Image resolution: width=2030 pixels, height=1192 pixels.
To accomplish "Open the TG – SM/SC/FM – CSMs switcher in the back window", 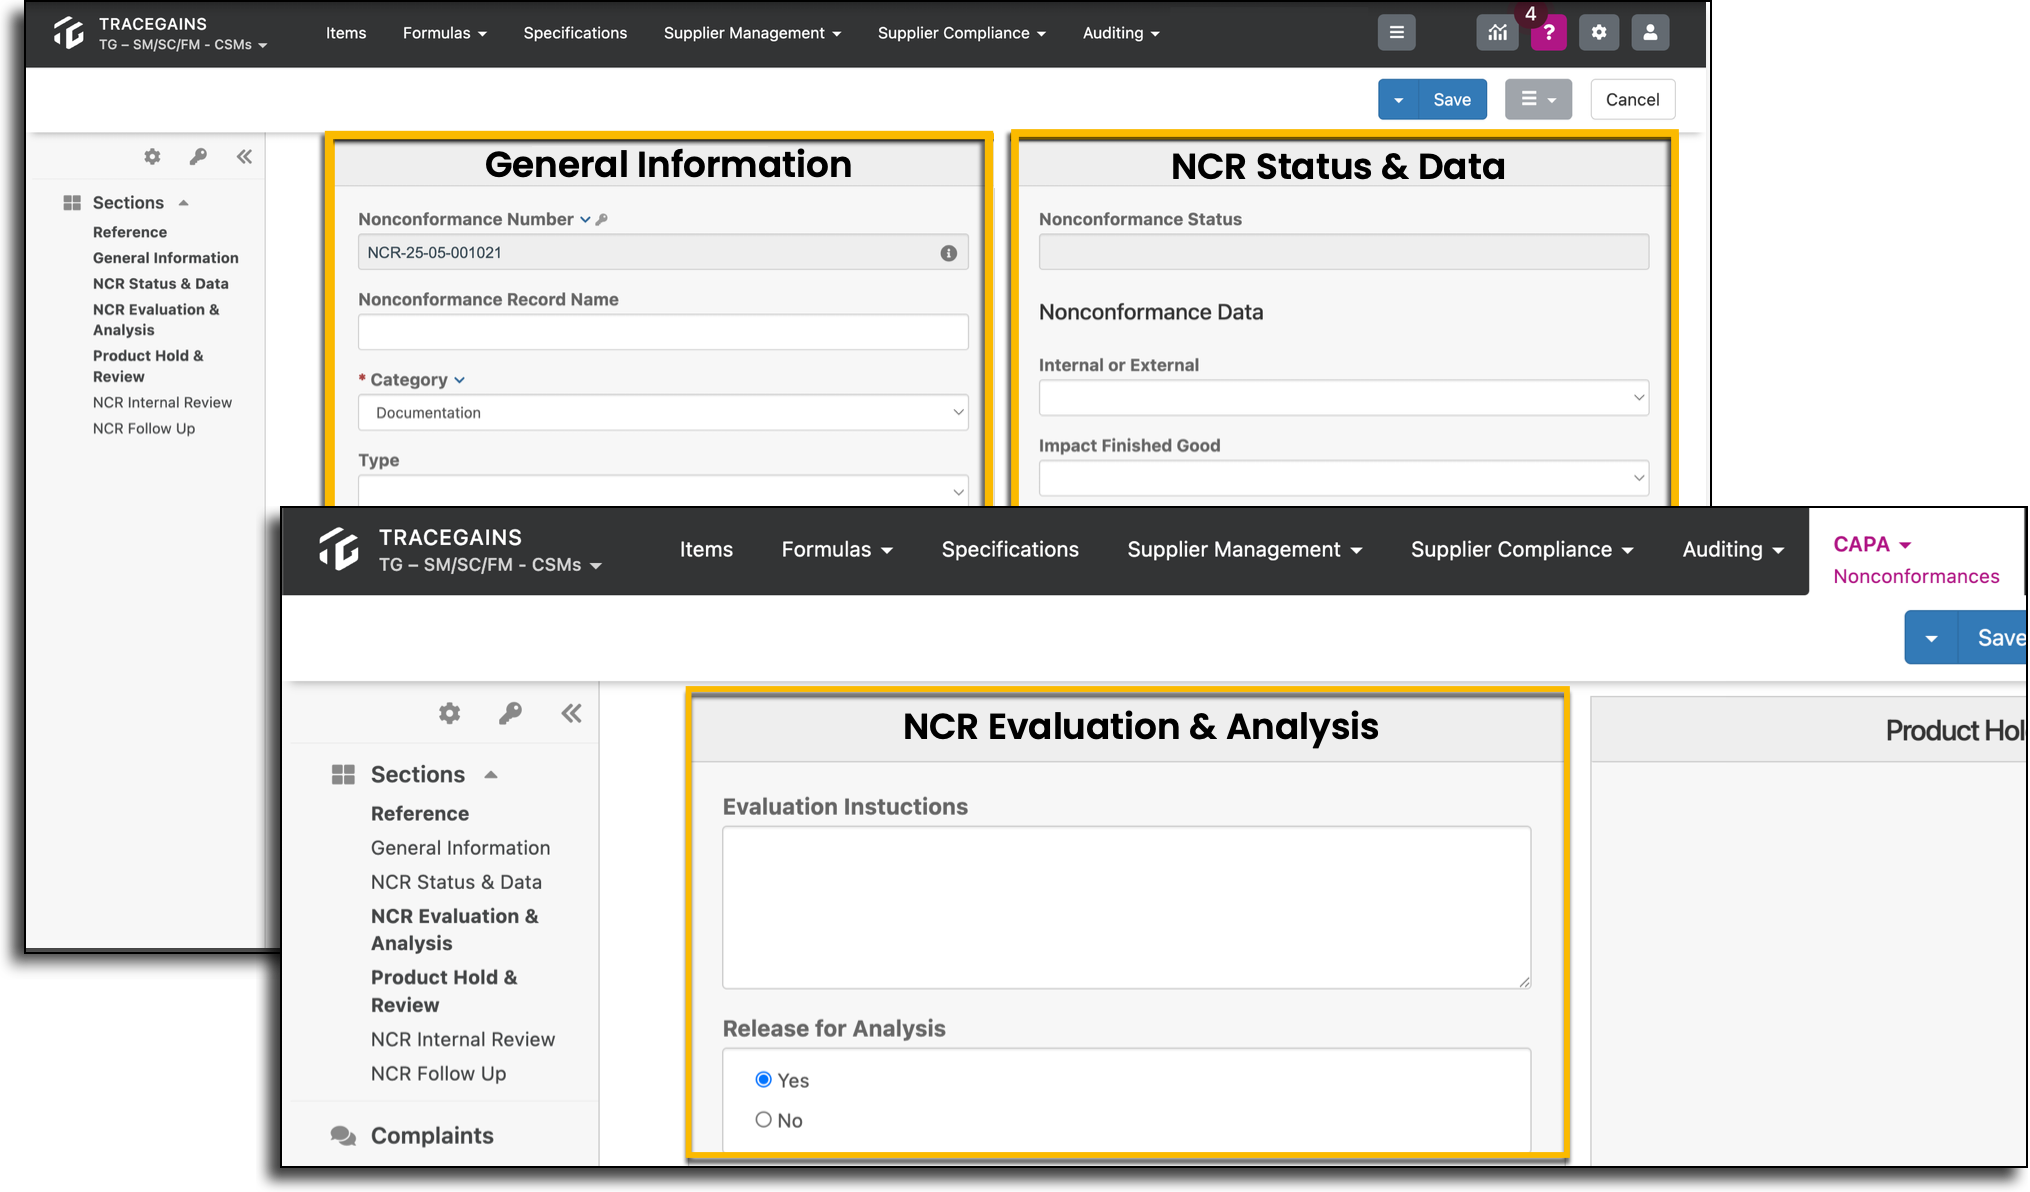I will pos(182,45).
